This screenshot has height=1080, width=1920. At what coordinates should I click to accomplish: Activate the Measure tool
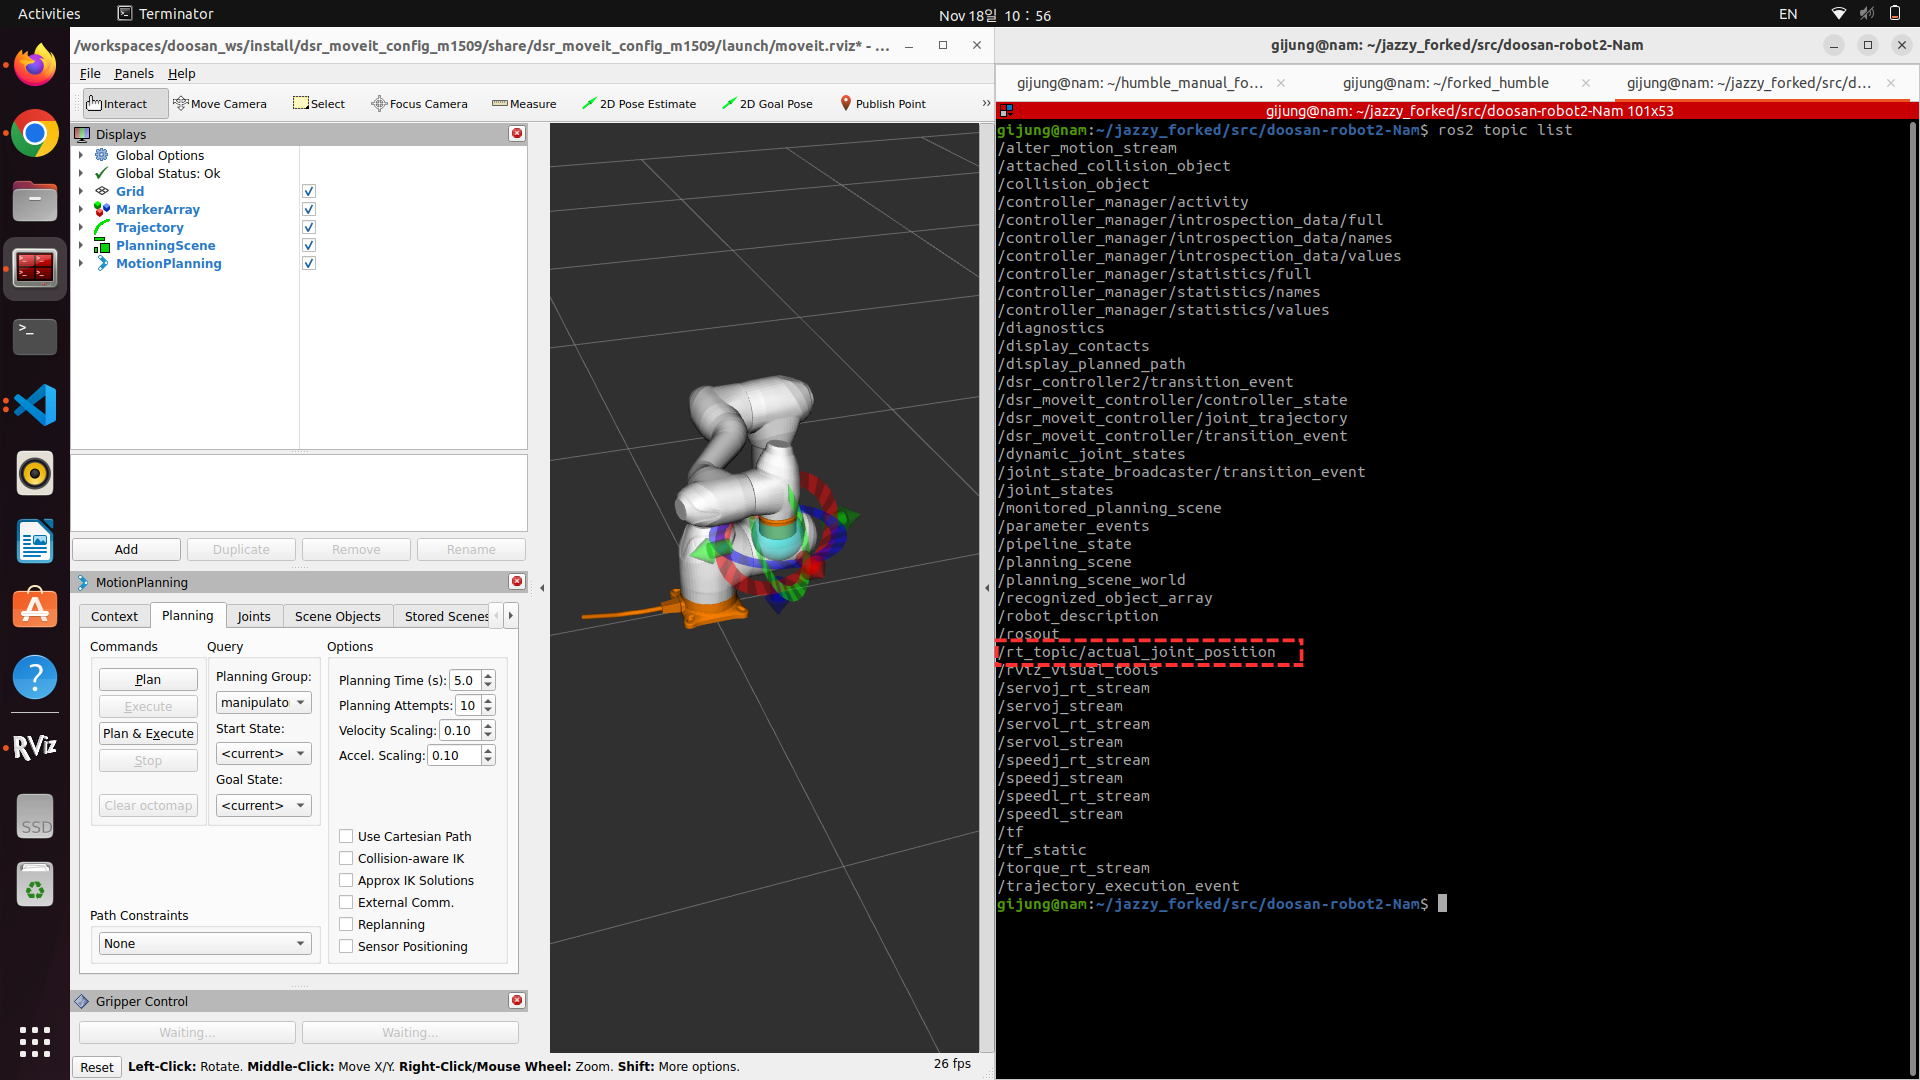524,104
